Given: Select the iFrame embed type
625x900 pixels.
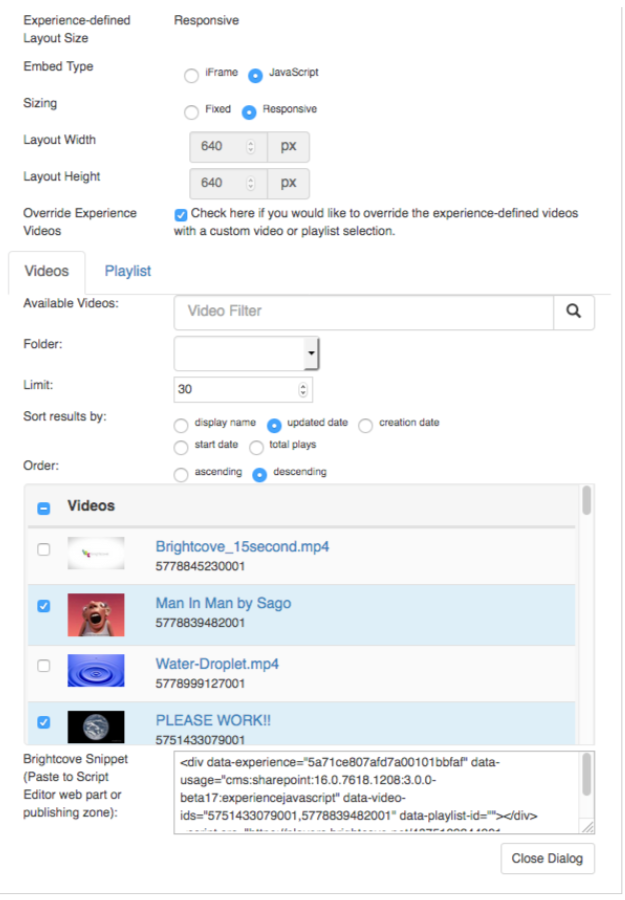Looking at the screenshot, I should pos(191,75).
